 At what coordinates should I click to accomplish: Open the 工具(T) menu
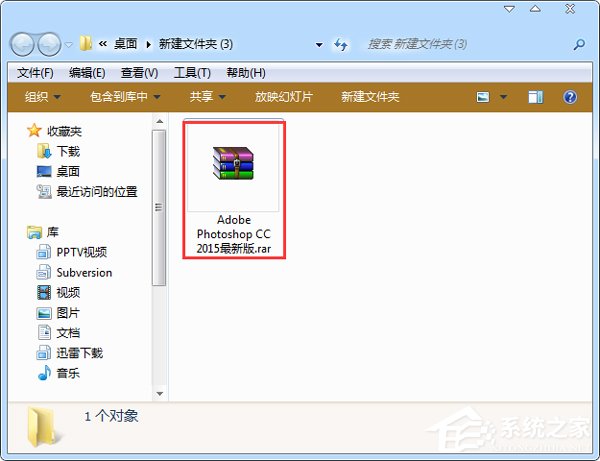click(x=192, y=73)
